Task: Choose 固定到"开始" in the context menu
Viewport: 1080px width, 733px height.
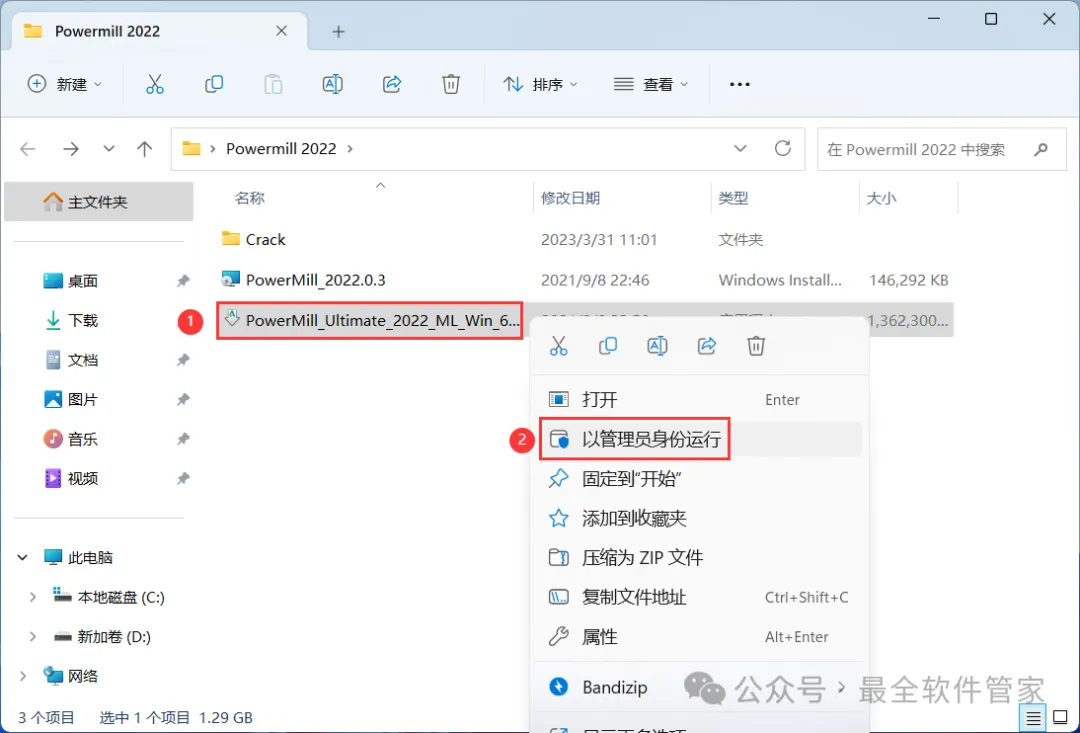Action: [699, 479]
